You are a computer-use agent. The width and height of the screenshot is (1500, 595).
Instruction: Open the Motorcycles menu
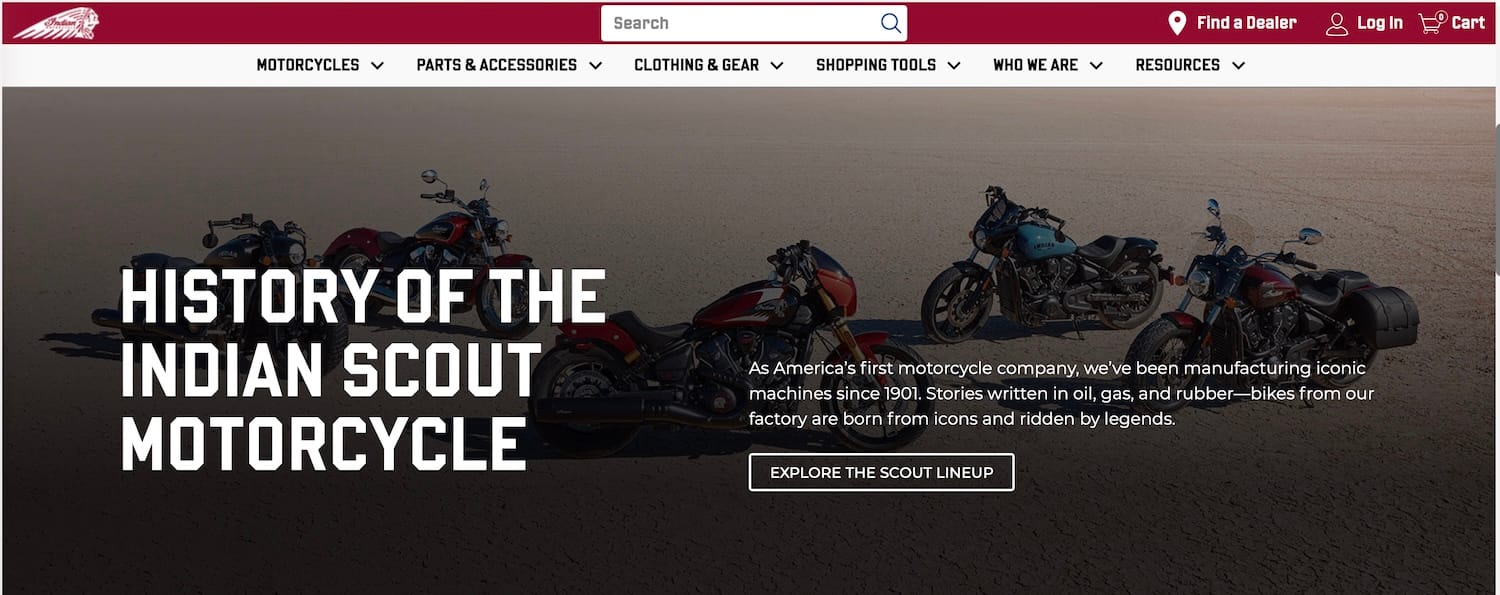(x=320, y=65)
